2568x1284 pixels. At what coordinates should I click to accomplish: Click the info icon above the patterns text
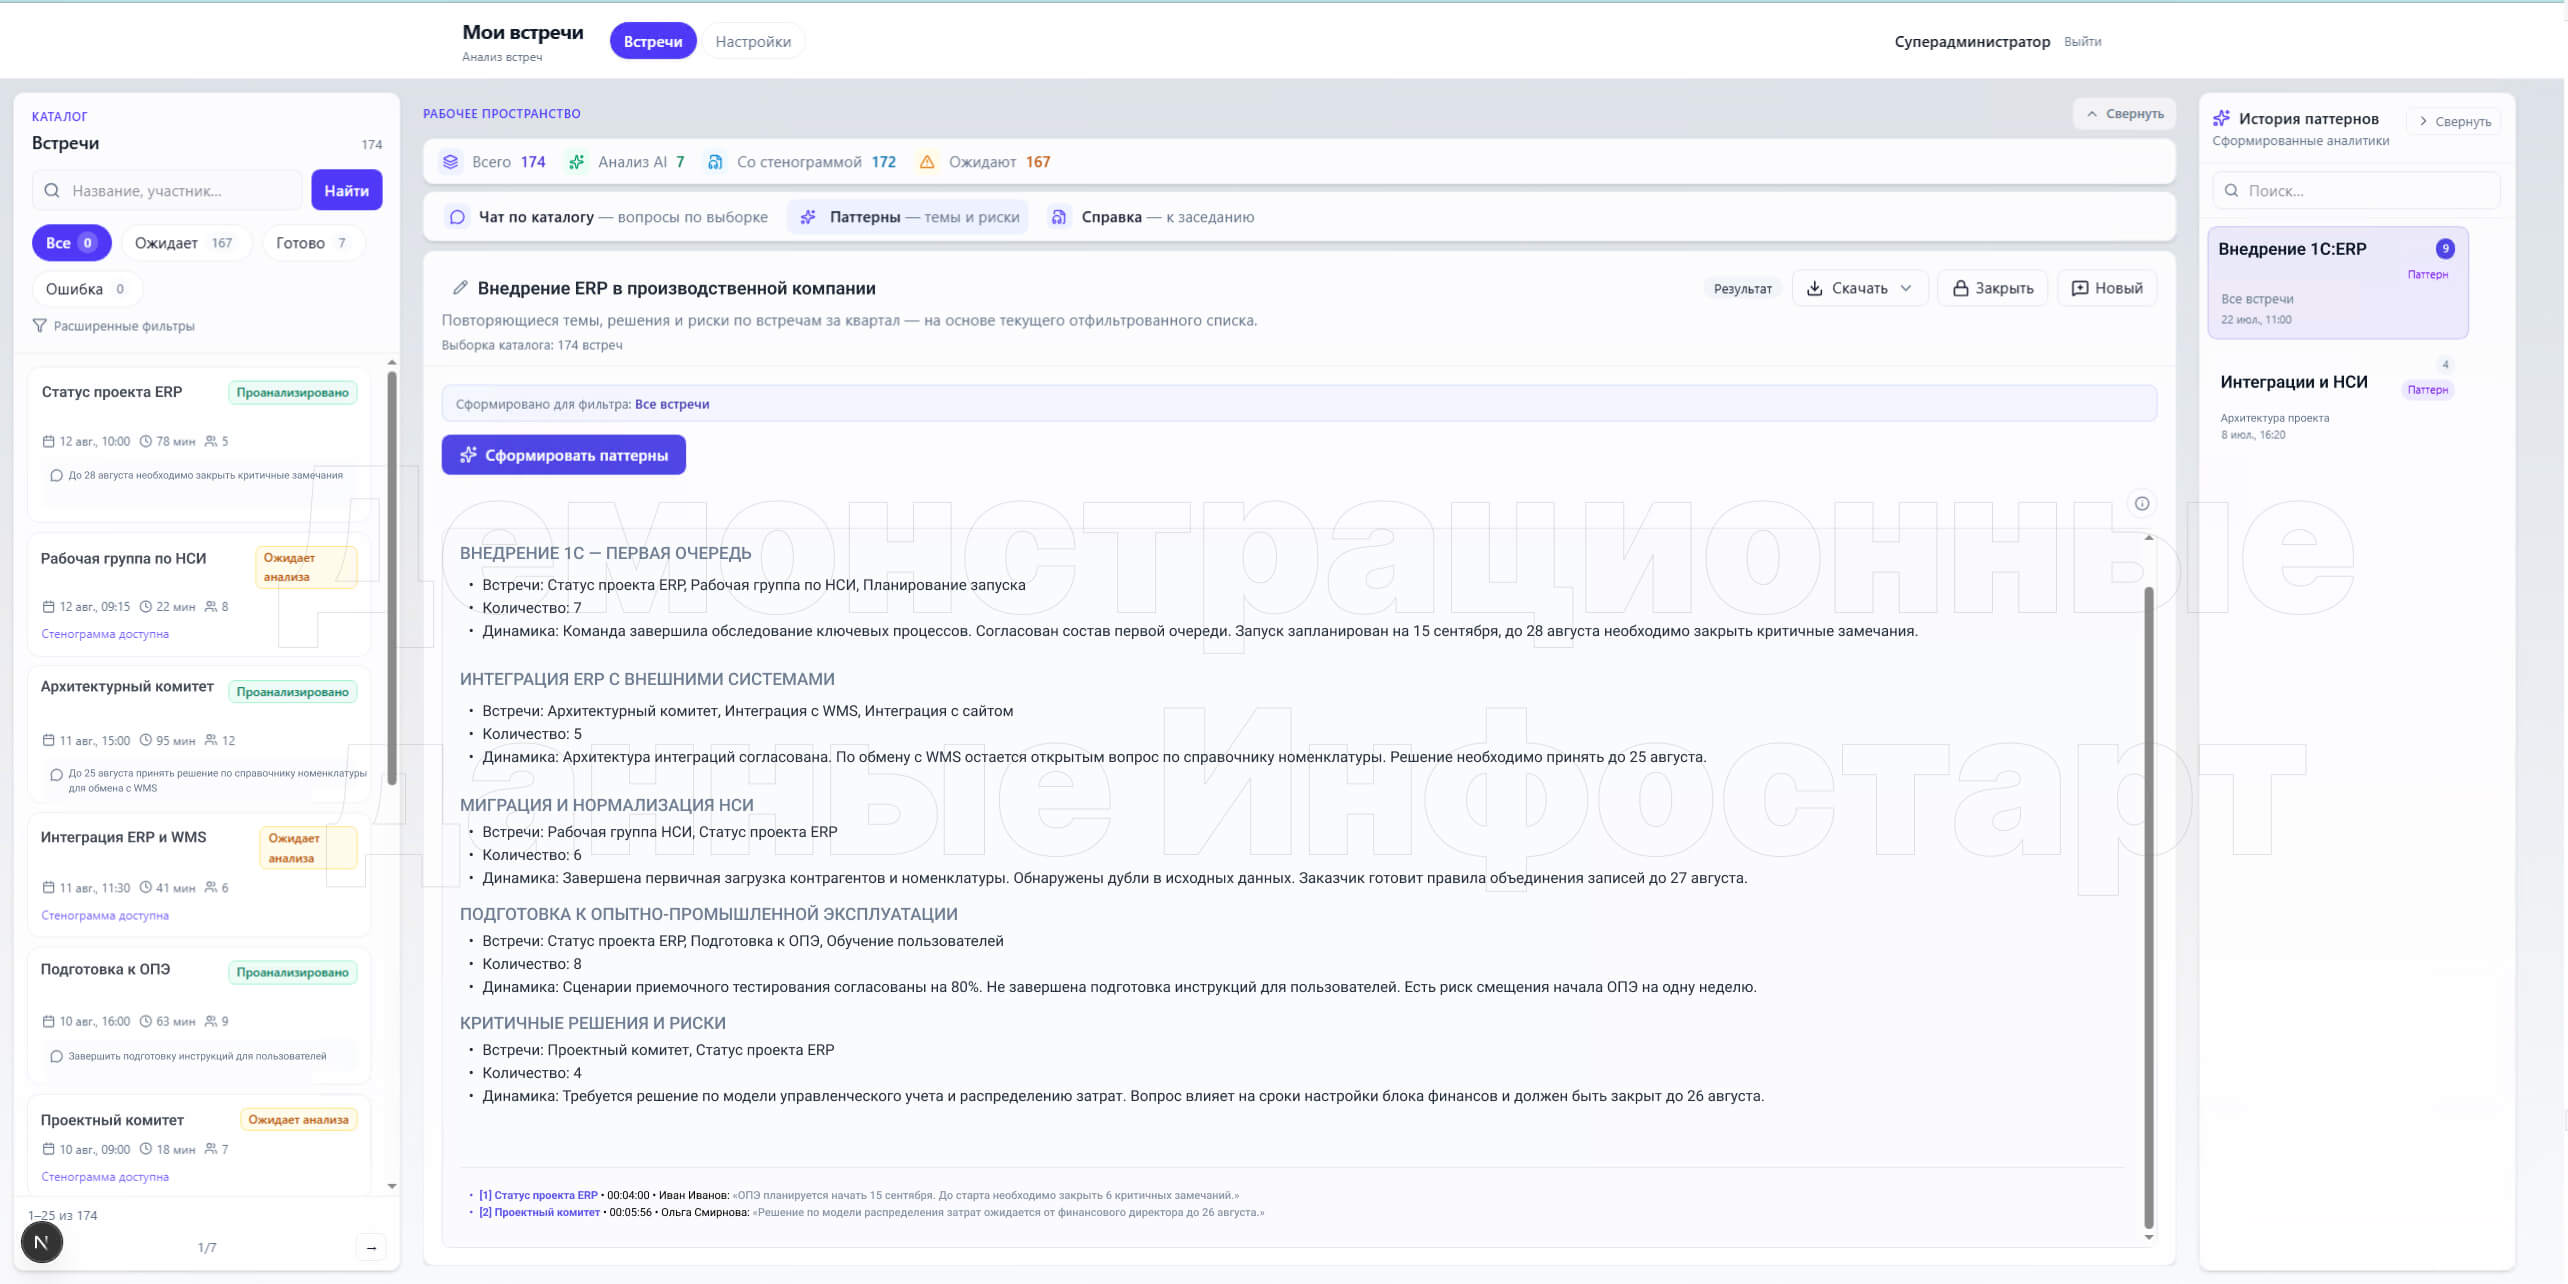click(2141, 503)
